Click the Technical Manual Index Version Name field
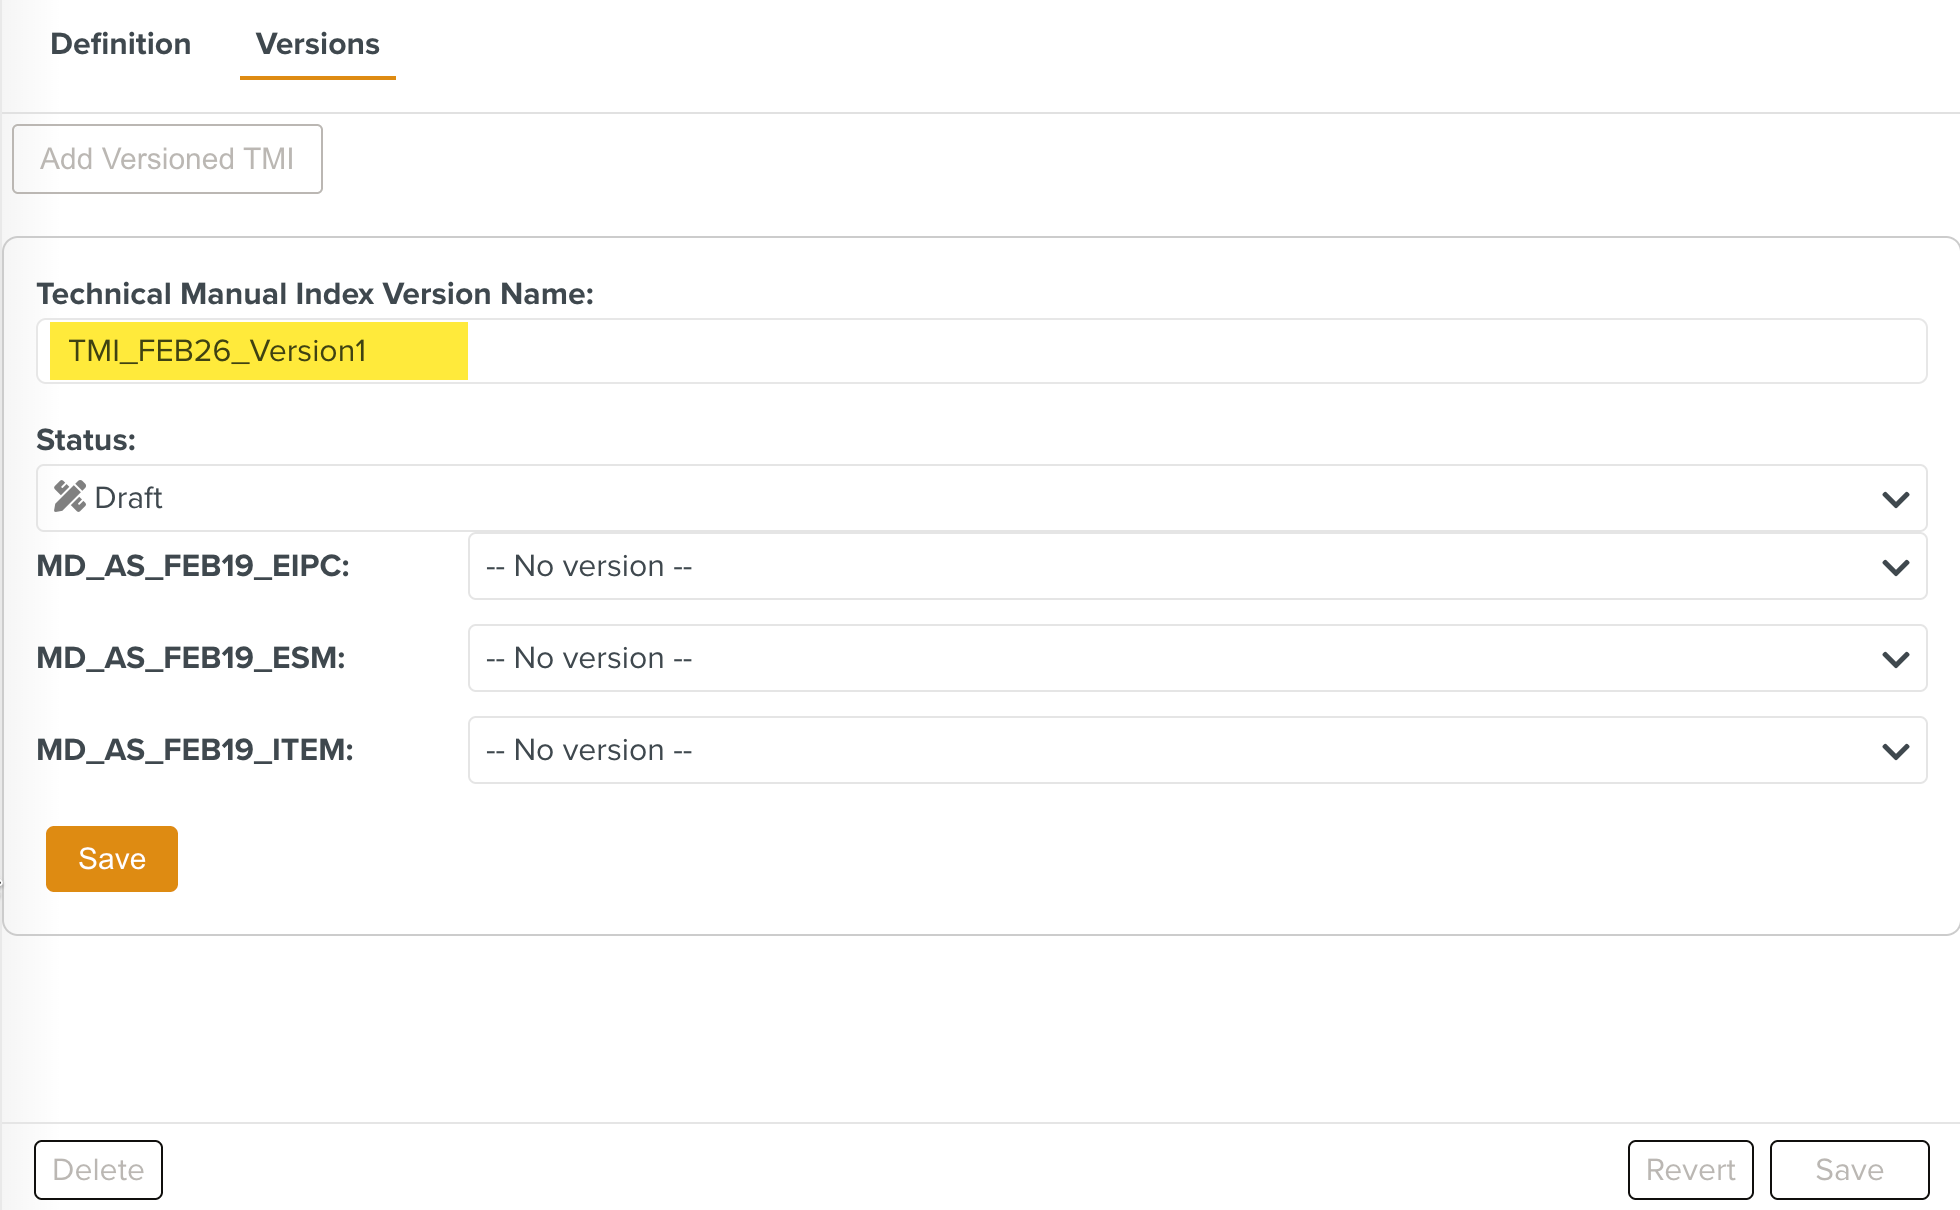 point(980,351)
